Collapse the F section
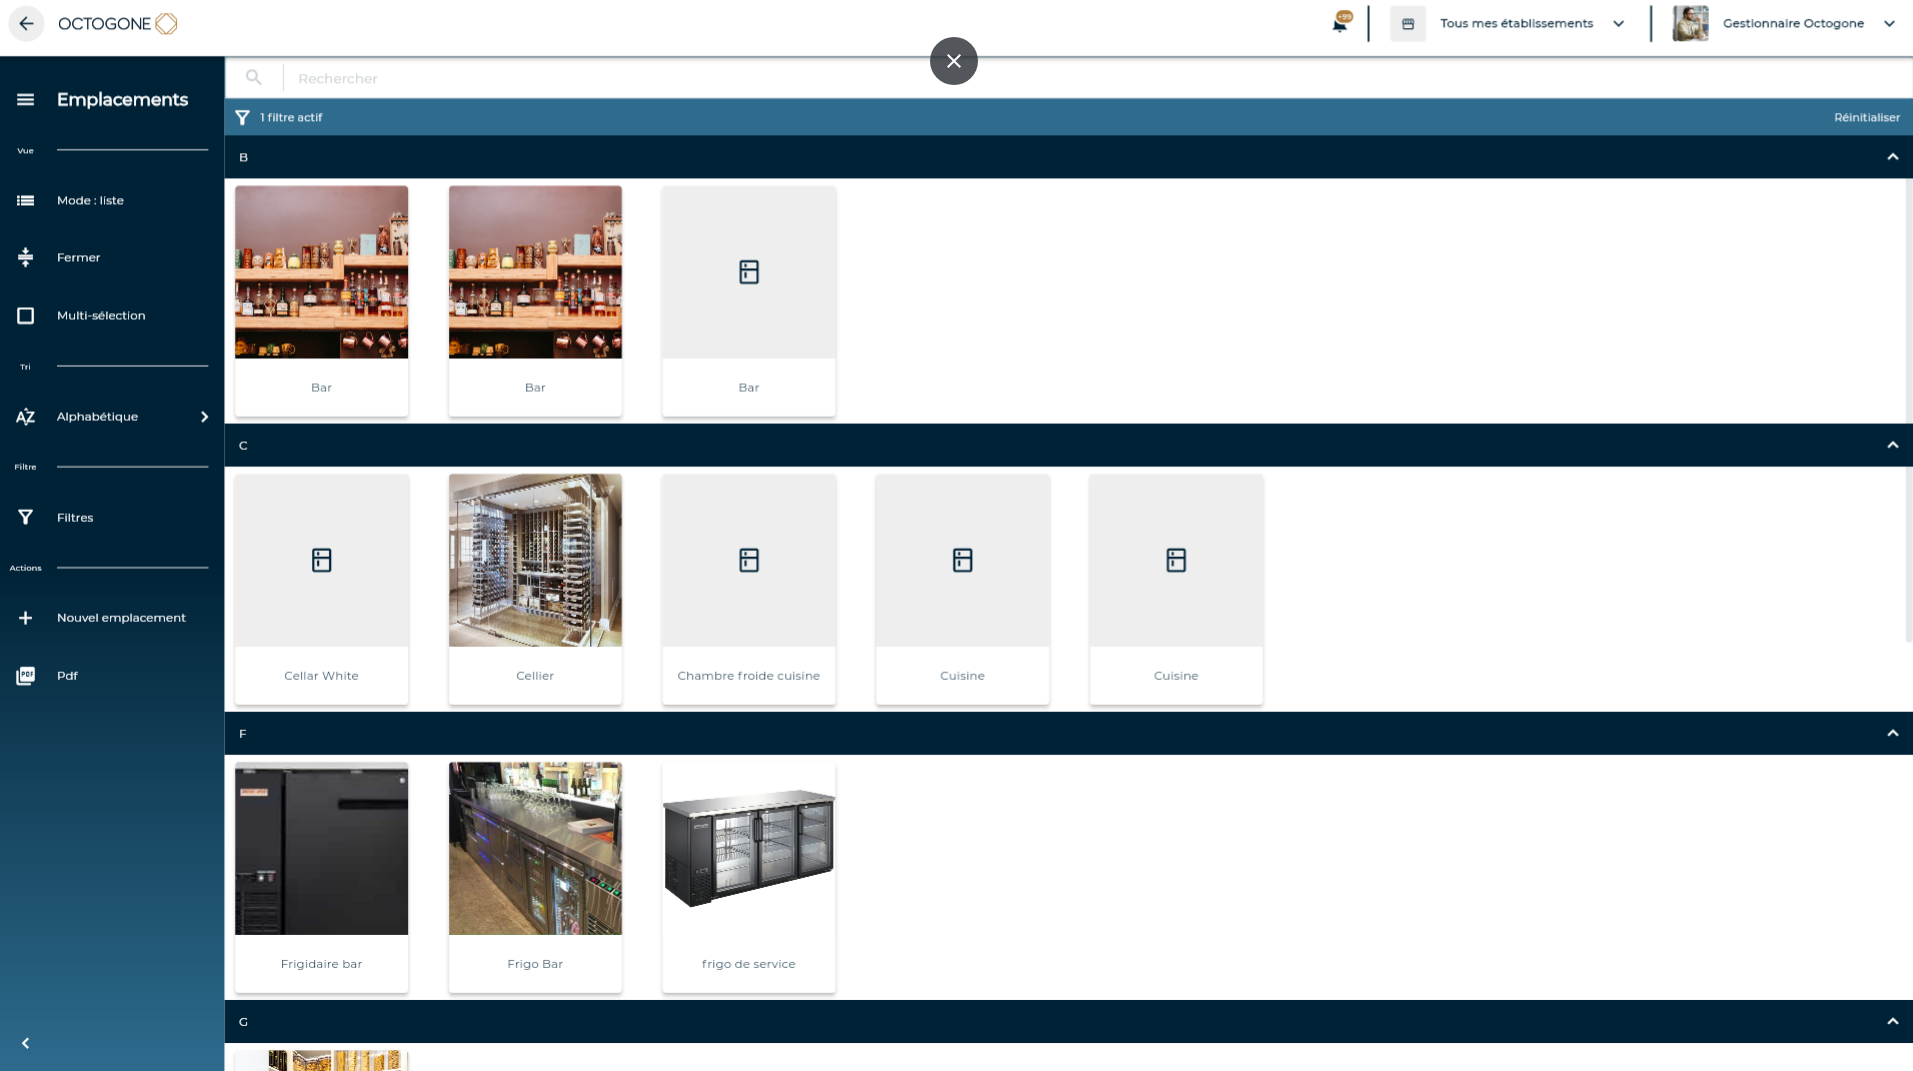Image resolution: width=1913 pixels, height=1071 pixels. [1892, 733]
